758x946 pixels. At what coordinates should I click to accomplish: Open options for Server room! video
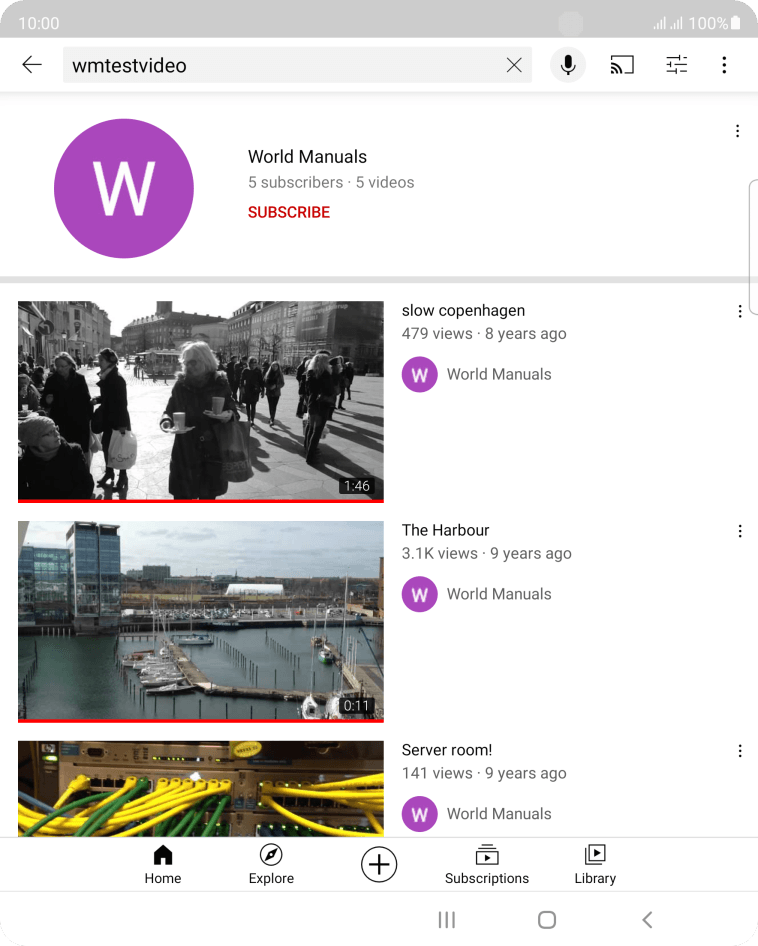(740, 751)
